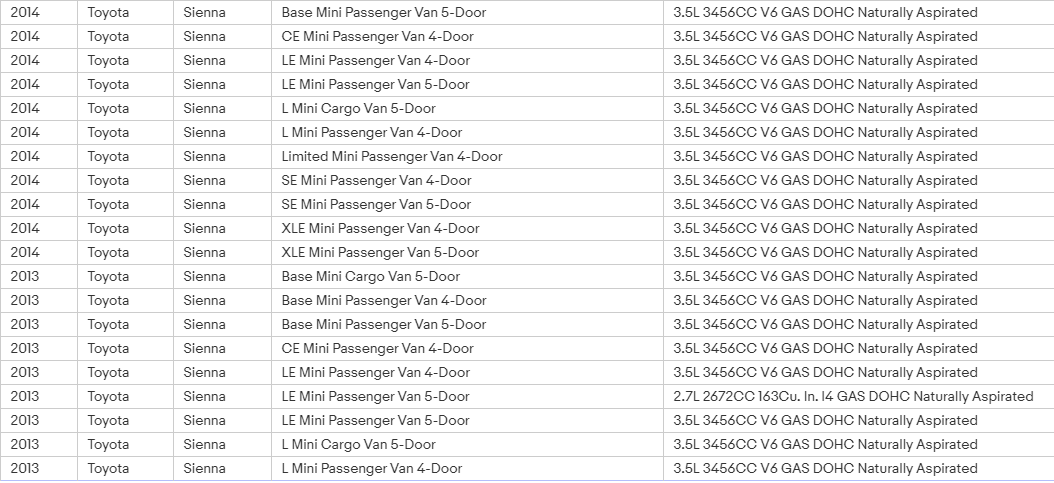Image resolution: width=1054 pixels, height=483 pixels.
Task: Click the 2014 CE Mini Passenger Van 4-Door cell
Action: [467, 36]
